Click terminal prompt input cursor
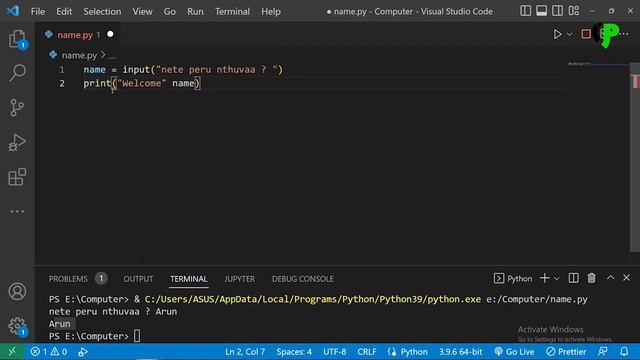The width and height of the screenshot is (640, 360). [x=137, y=336]
